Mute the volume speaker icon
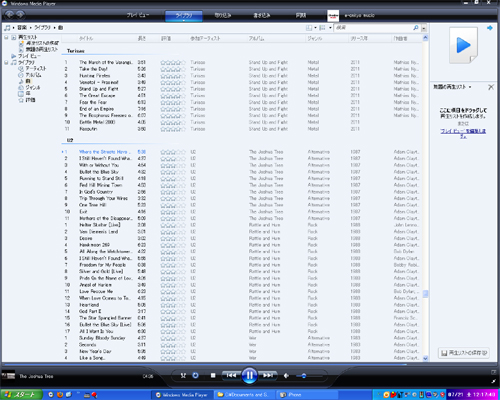 click(x=286, y=376)
